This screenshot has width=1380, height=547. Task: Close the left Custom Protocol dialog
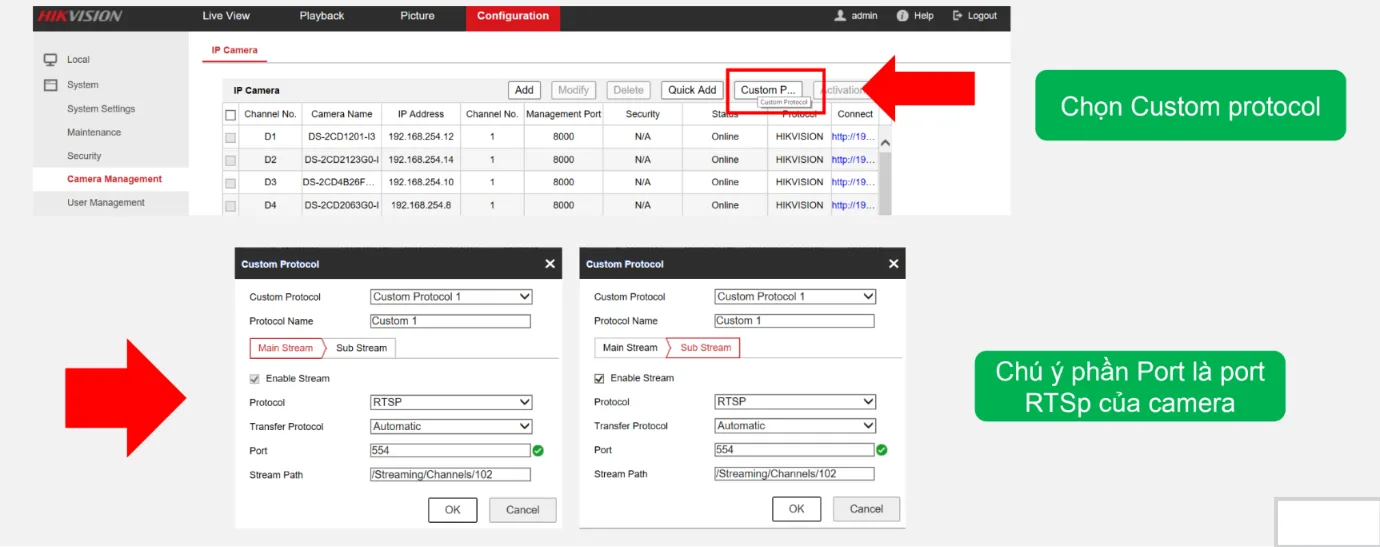pyautogui.click(x=549, y=264)
